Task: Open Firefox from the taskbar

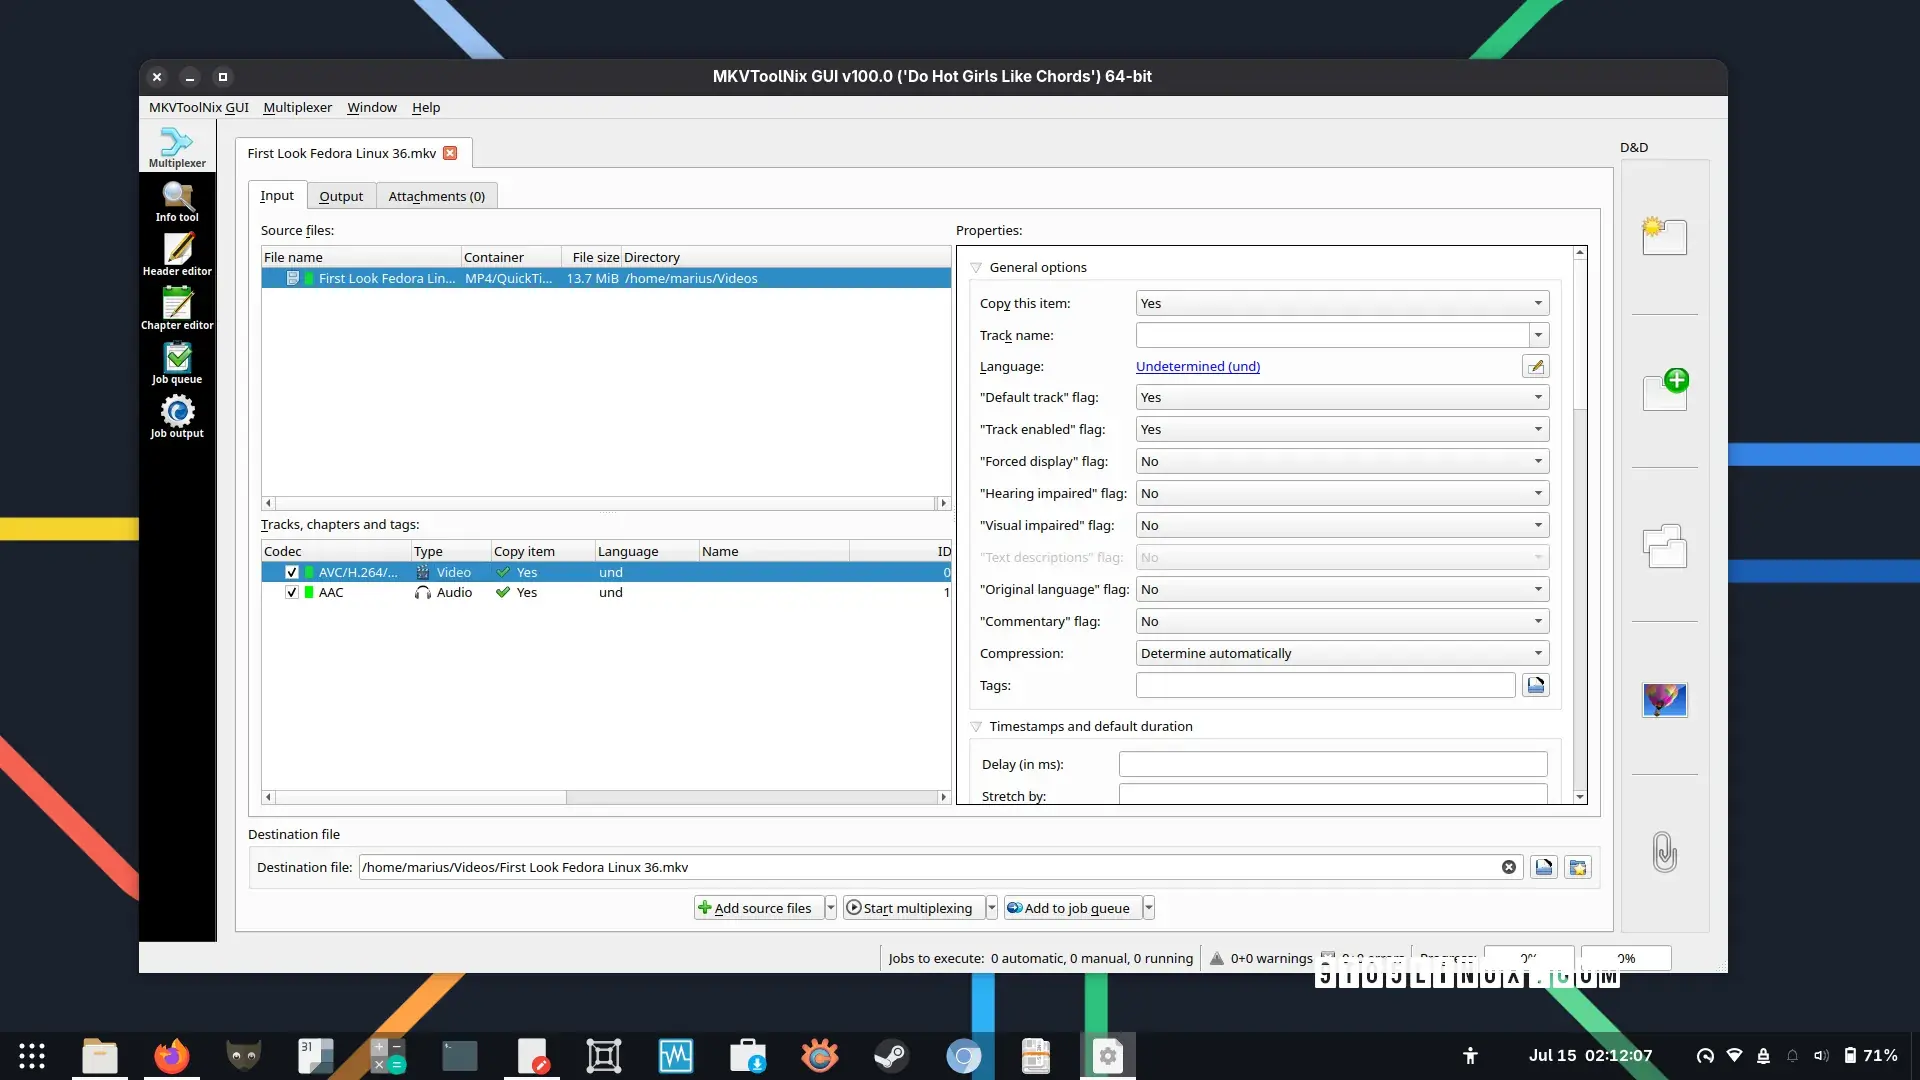Action: coord(171,1056)
